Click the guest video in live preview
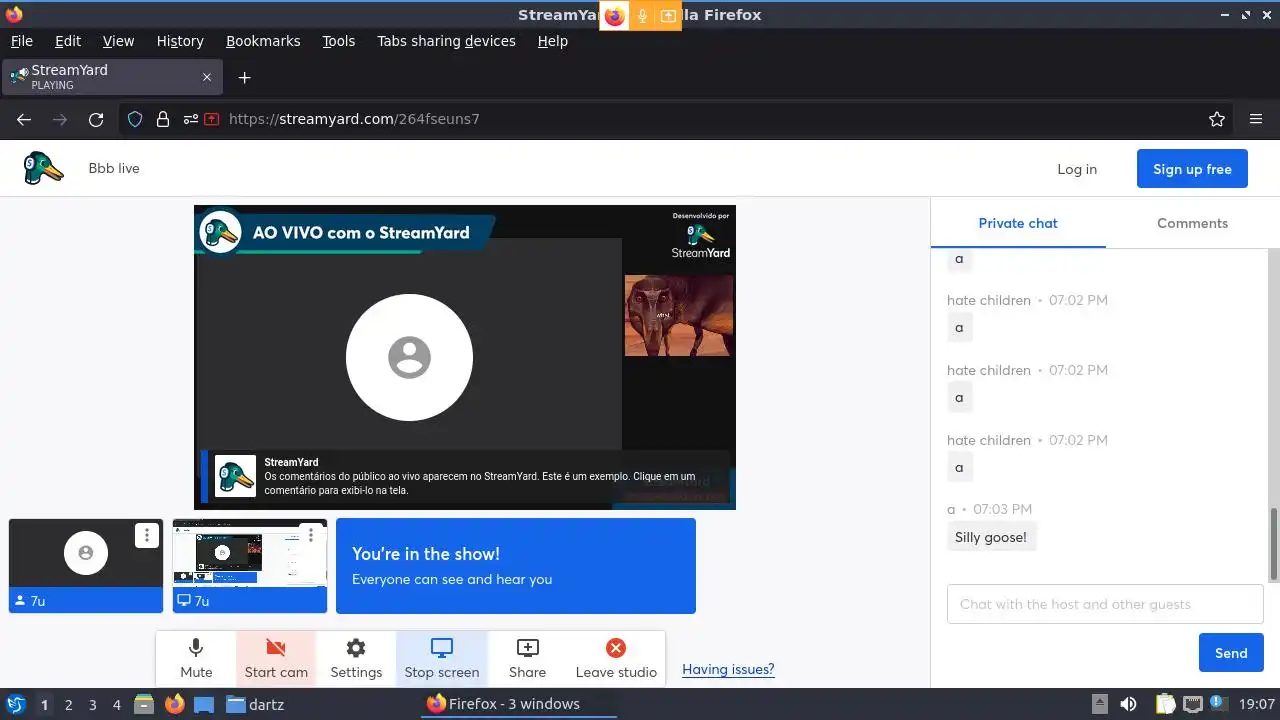The width and height of the screenshot is (1280, 720). click(x=678, y=316)
